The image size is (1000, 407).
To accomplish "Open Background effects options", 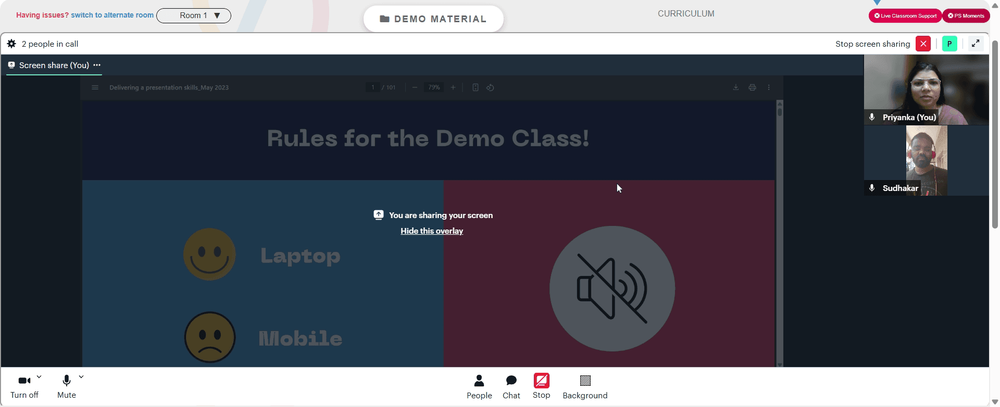I will (585, 387).
